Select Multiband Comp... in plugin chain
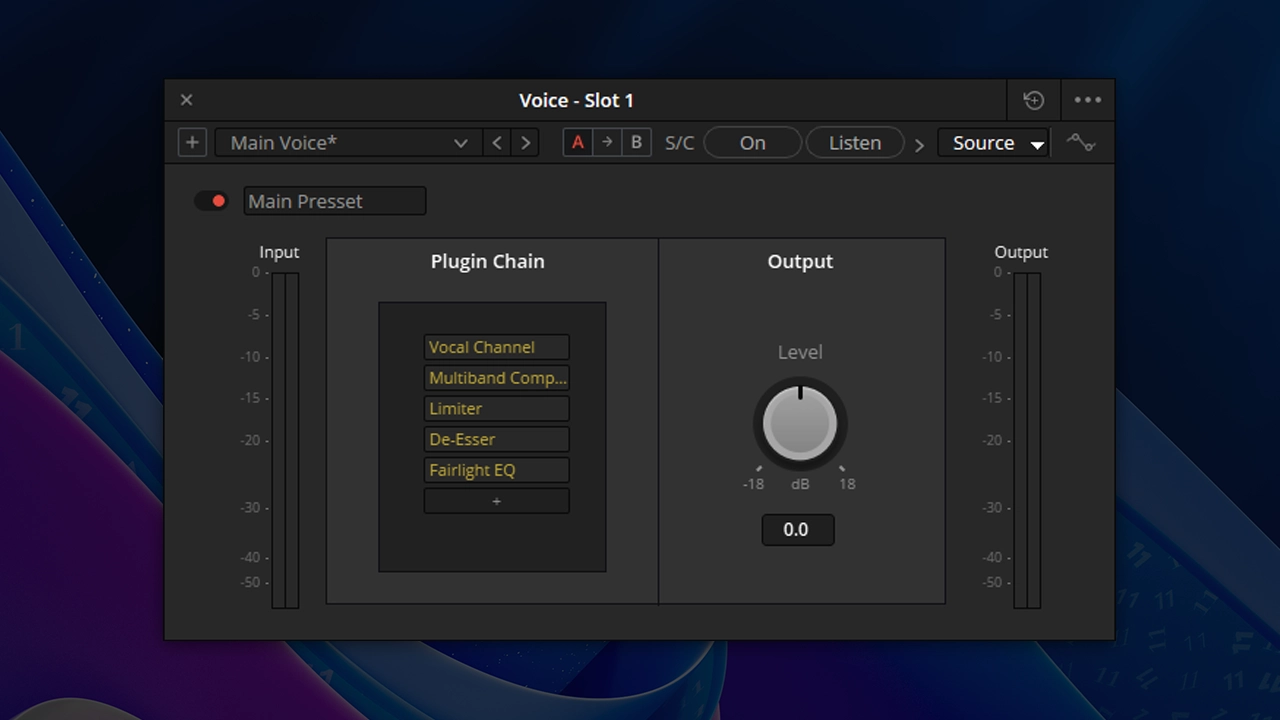The height and width of the screenshot is (720, 1280). tap(496, 378)
